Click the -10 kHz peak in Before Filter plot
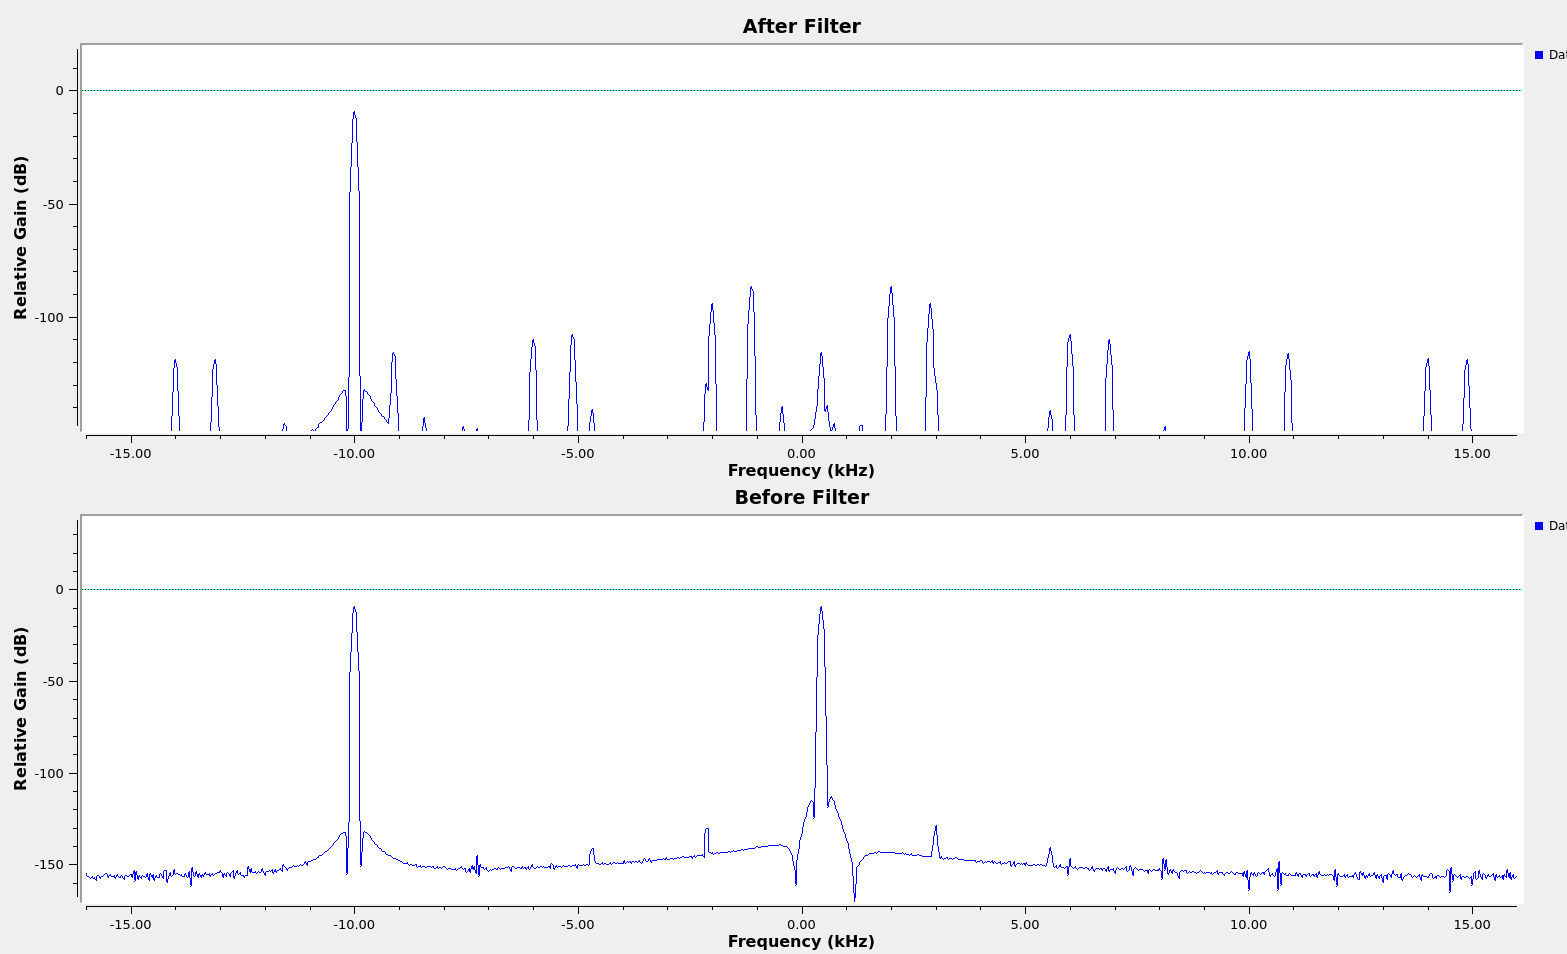 coord(354,611)
